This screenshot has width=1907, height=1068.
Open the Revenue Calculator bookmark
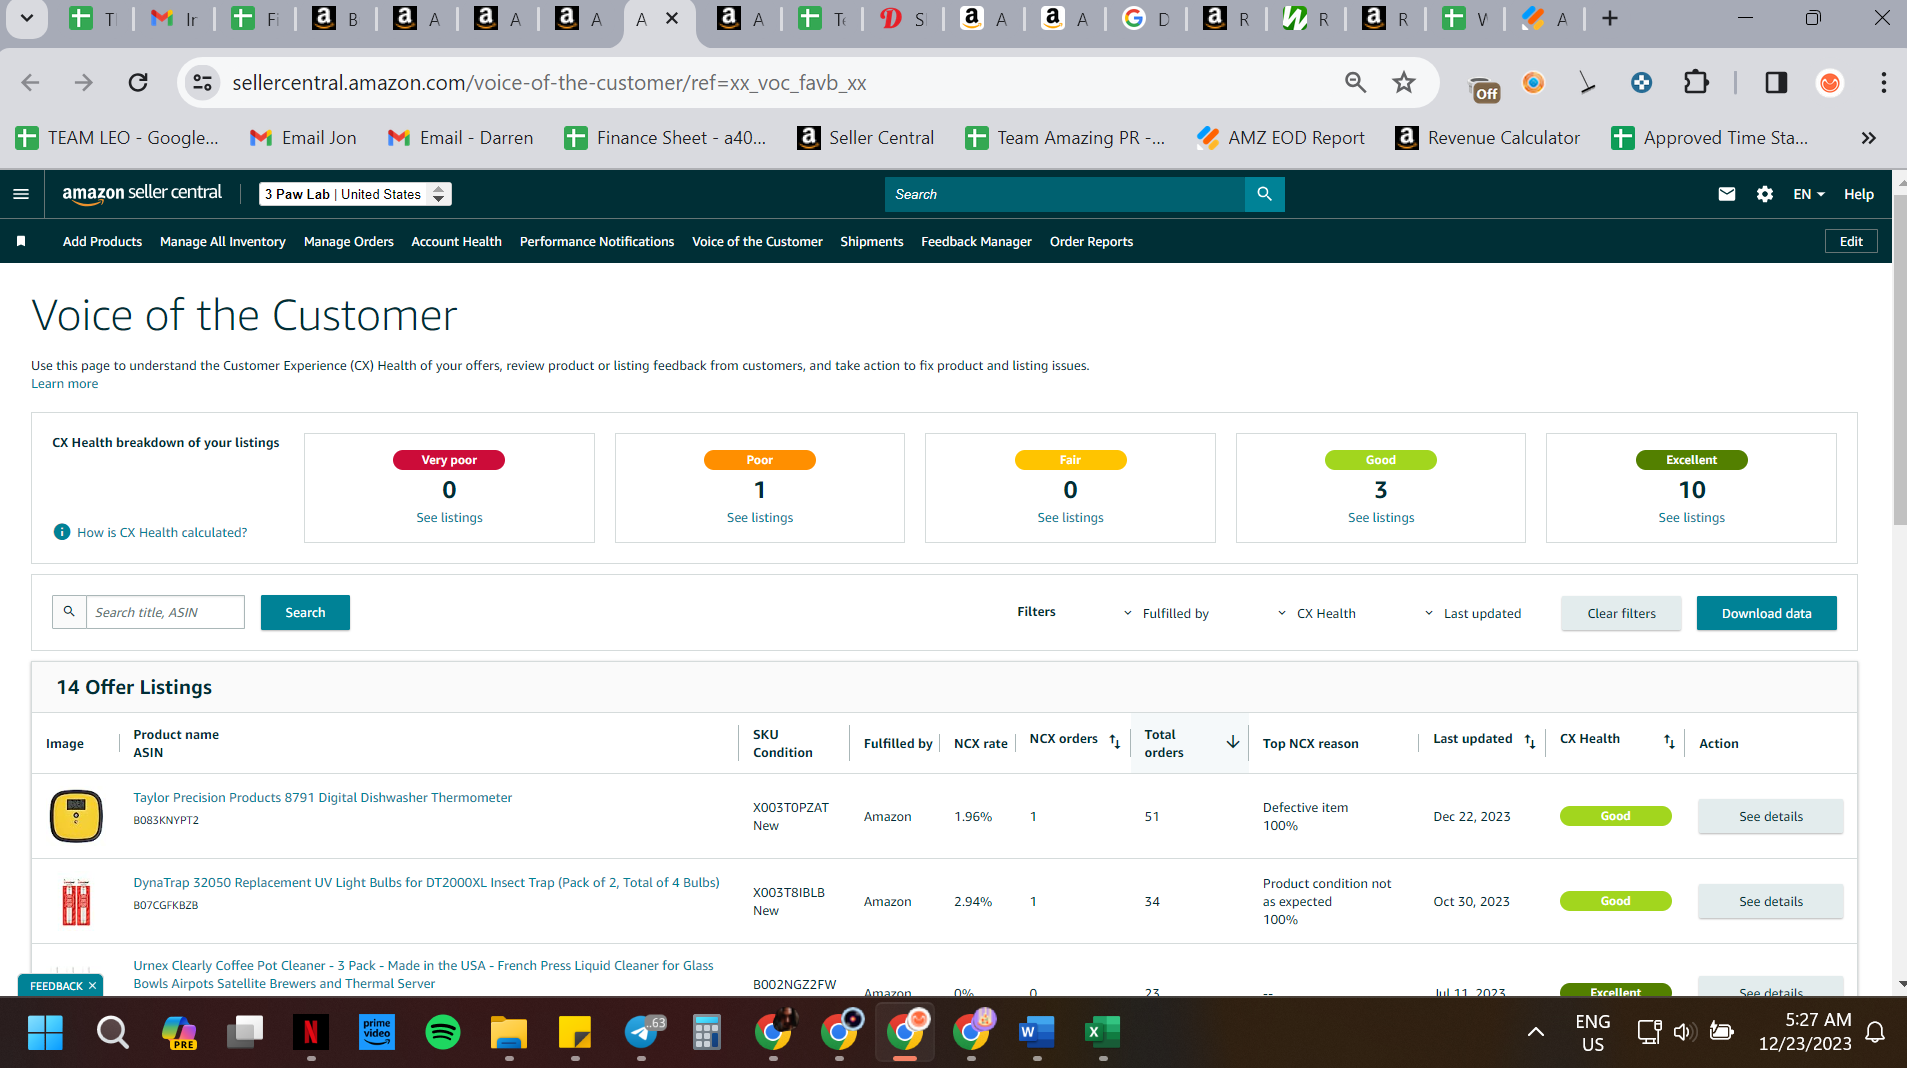(x=1488, y=138)
